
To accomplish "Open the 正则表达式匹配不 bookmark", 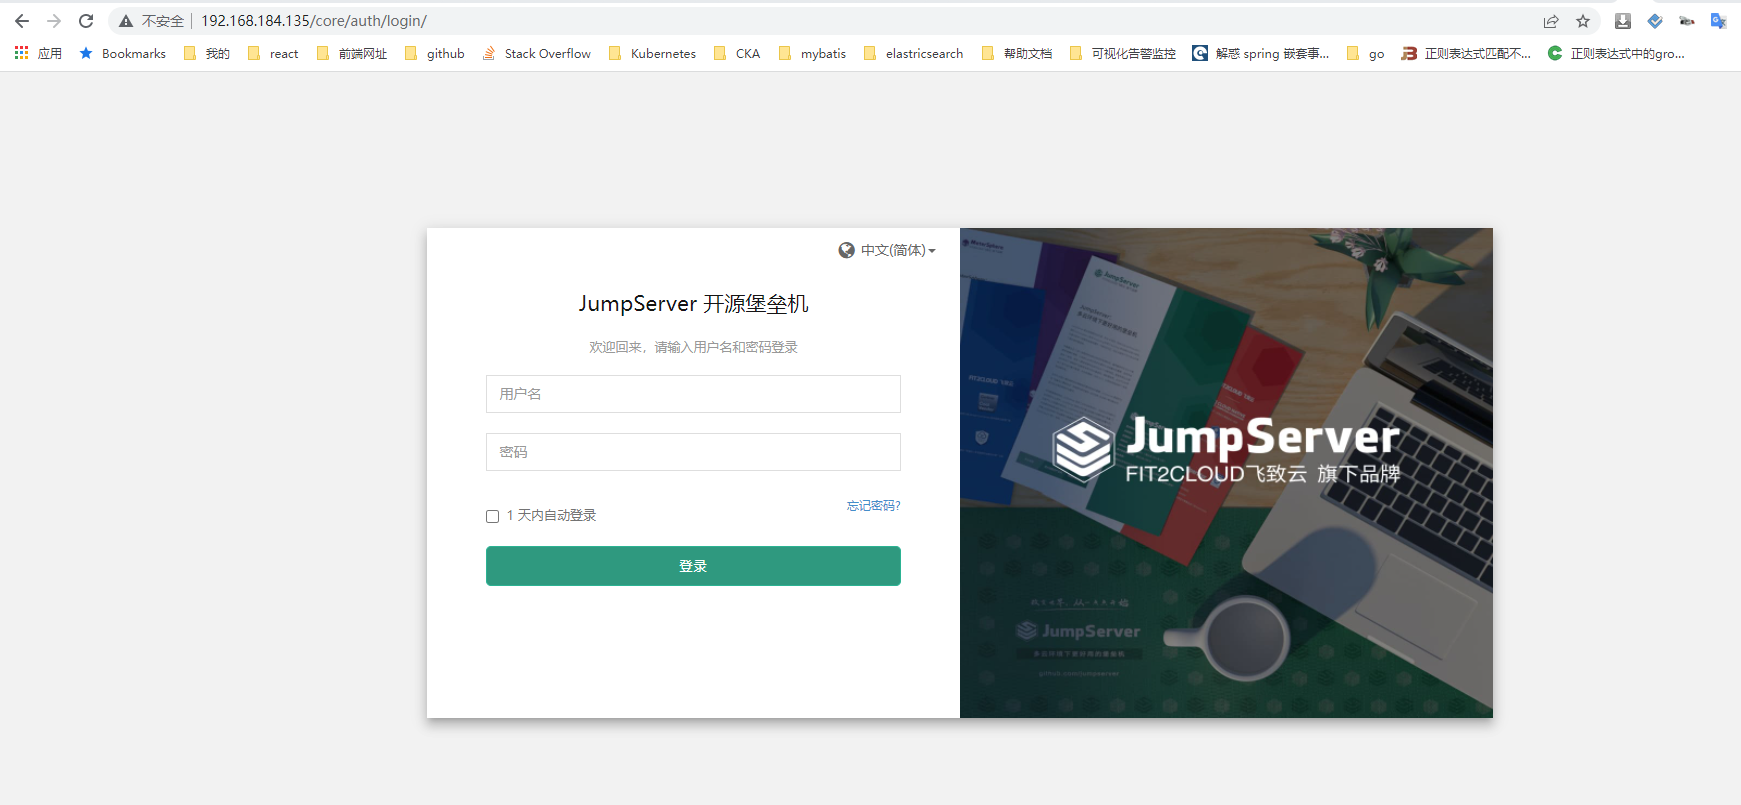I will (1466, 53).
